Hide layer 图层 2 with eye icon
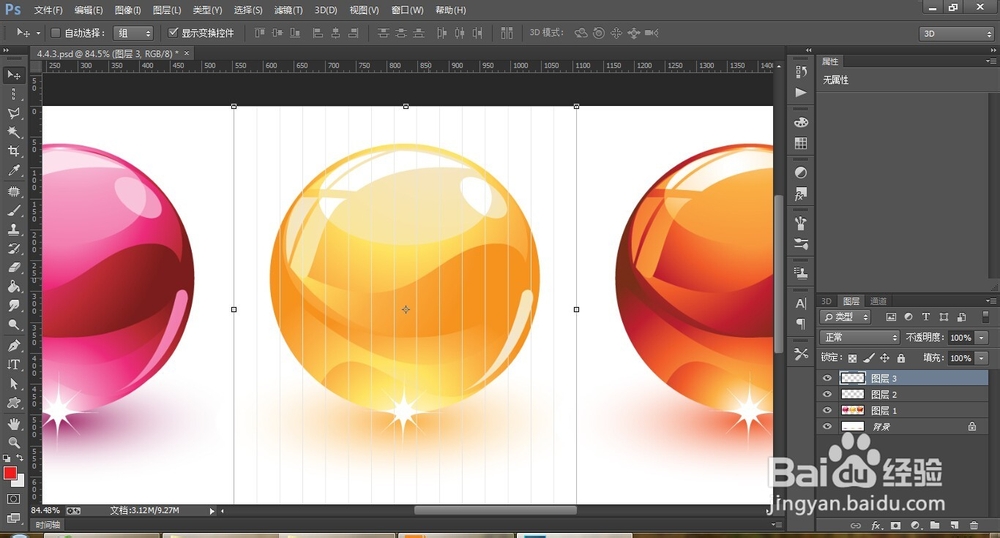Viewport: 1000px width, 538px height. 827,394
